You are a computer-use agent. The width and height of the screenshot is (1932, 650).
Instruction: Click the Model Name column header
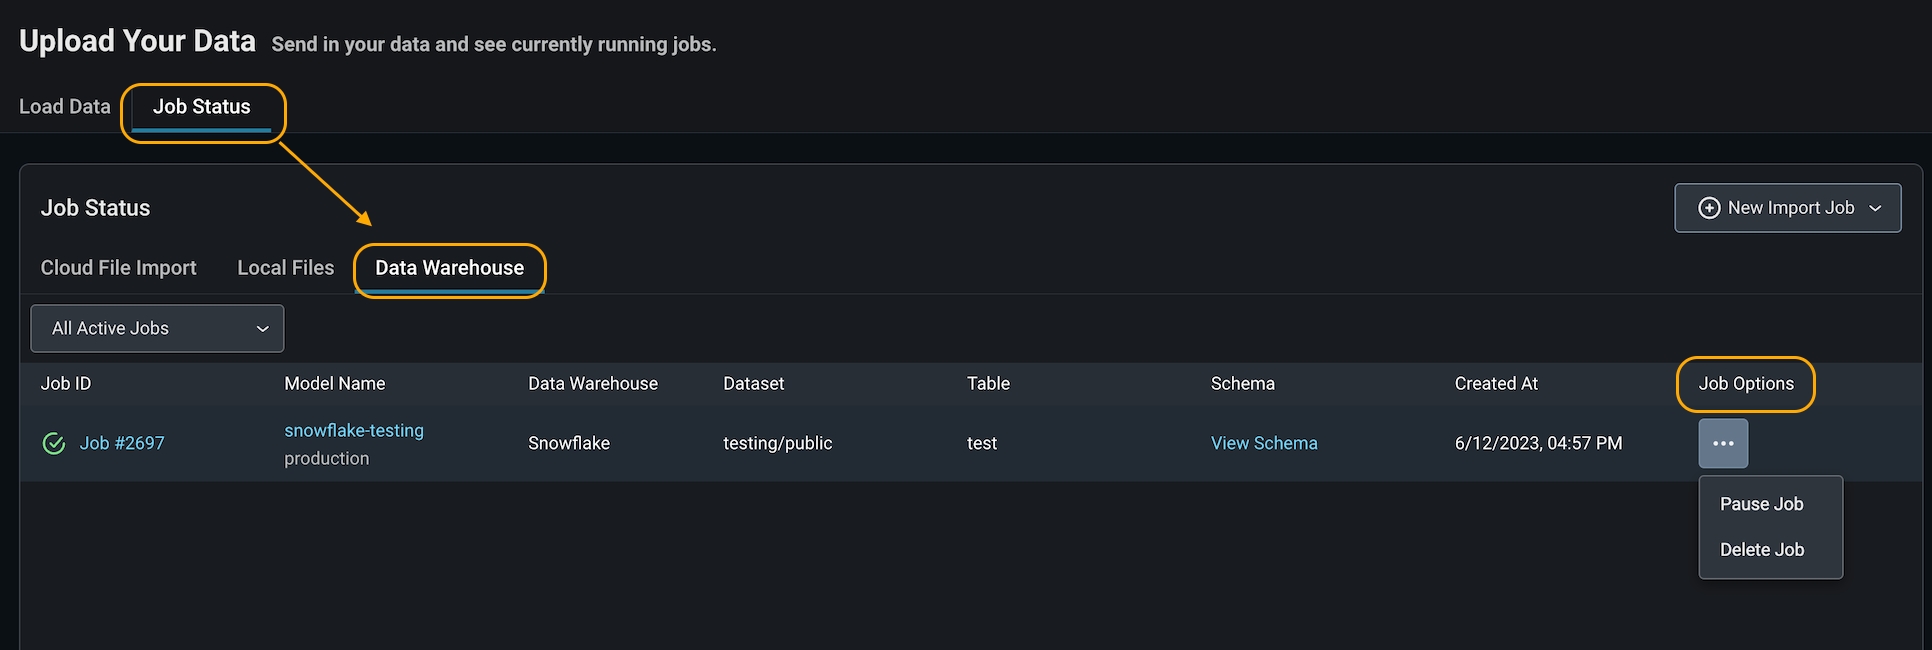pos(335,383)
